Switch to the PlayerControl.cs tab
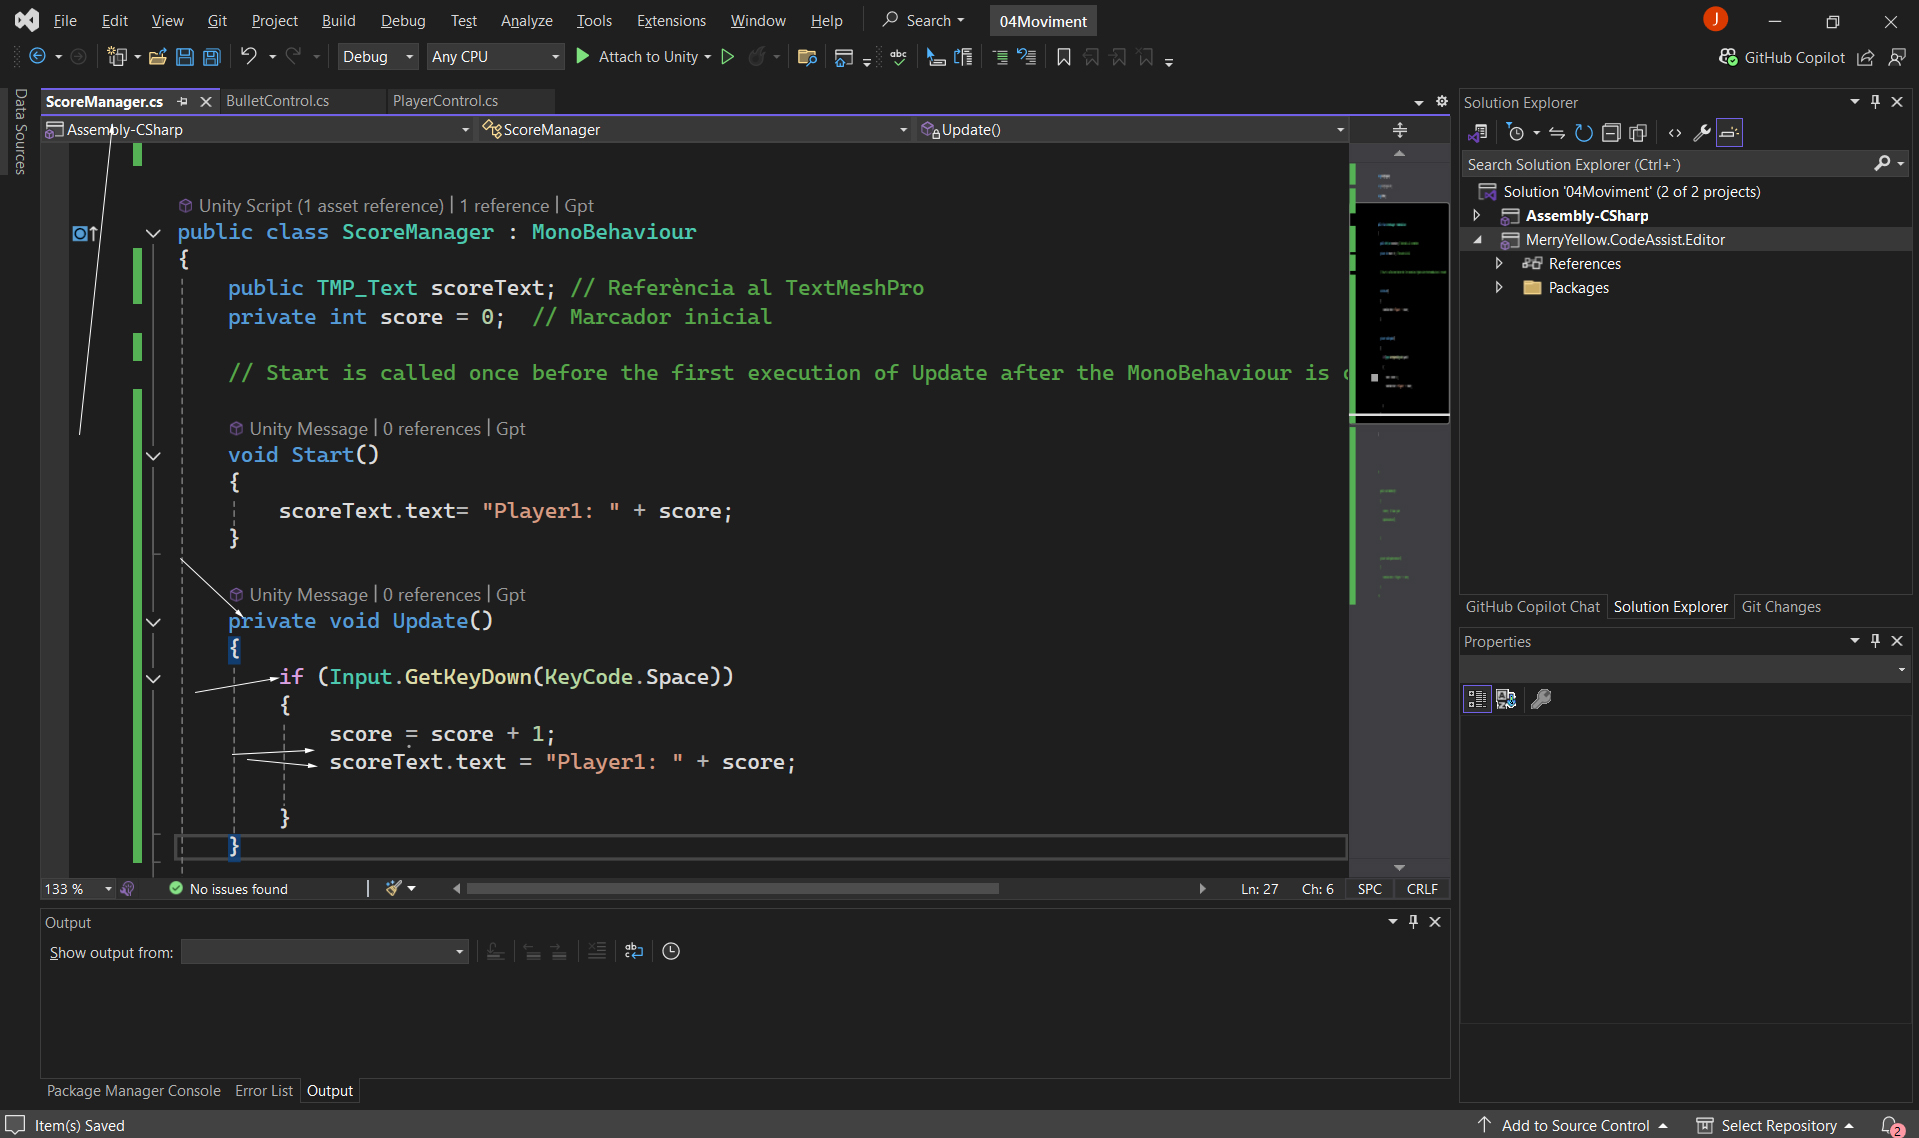 pyautogui.click(x=445, y=101)
